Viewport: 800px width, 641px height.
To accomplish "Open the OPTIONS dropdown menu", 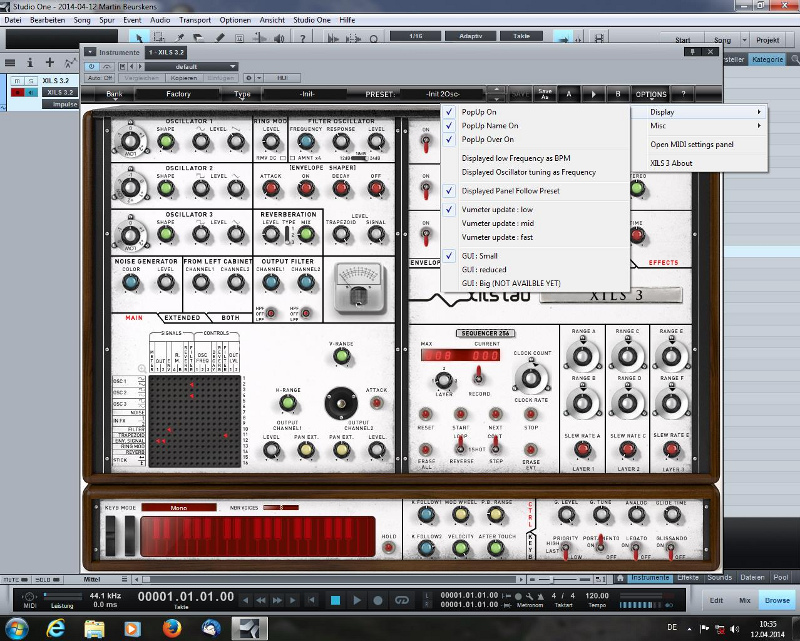I will 651,94.
